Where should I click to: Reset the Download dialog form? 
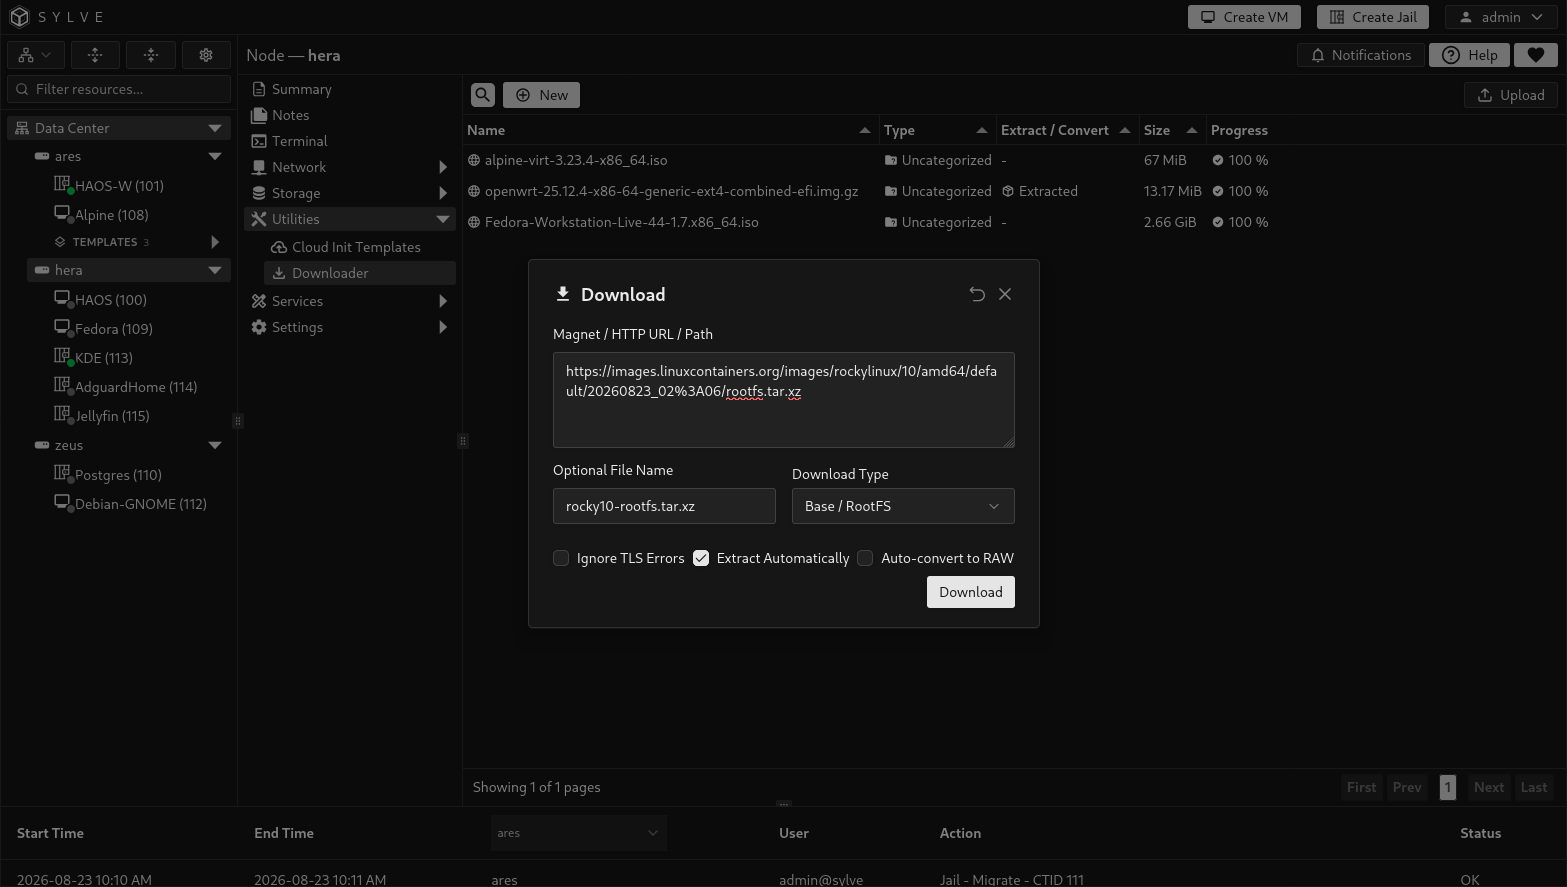pos(977,294)
